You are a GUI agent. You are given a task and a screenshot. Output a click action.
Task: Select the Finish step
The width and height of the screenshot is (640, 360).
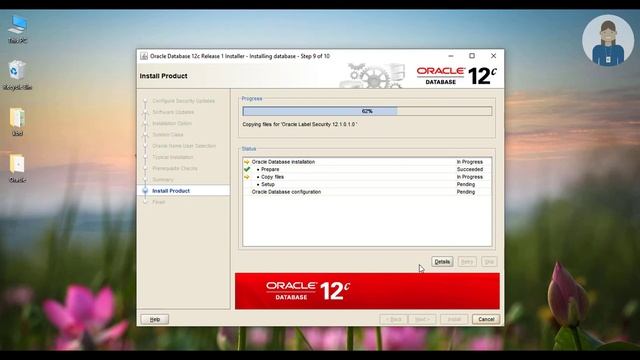159,202
